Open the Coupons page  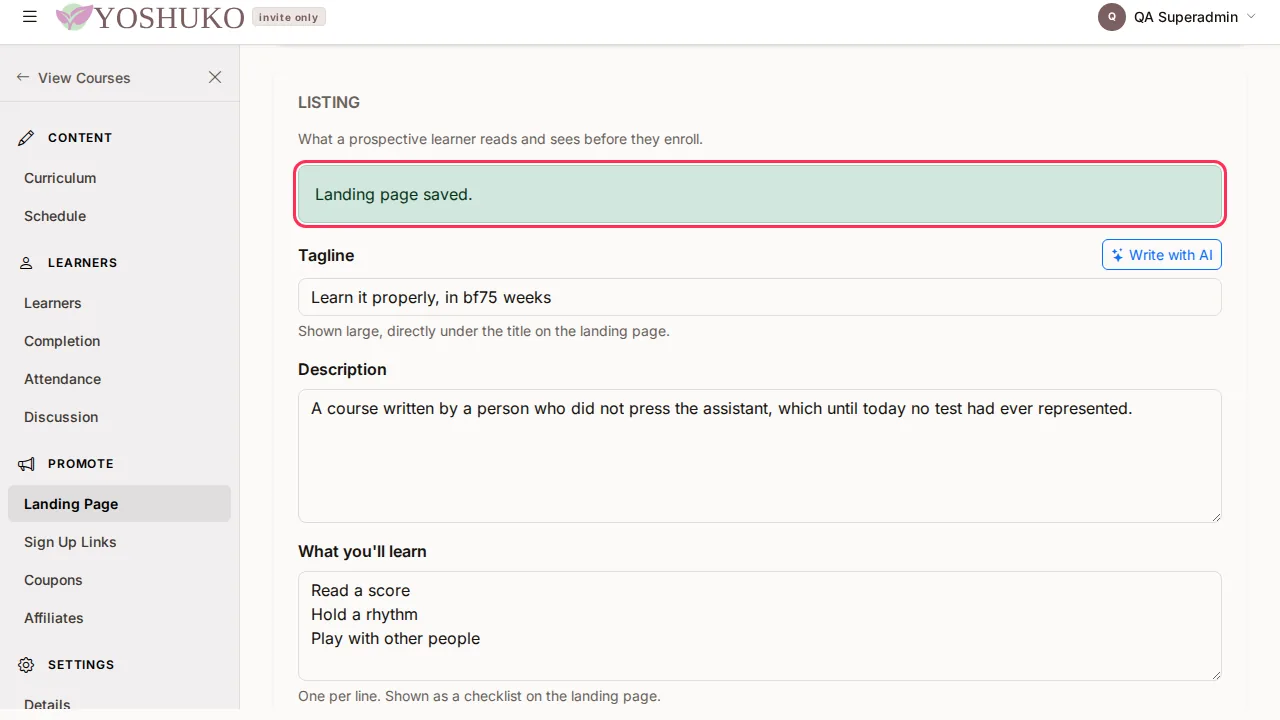(x=53, y=580)
